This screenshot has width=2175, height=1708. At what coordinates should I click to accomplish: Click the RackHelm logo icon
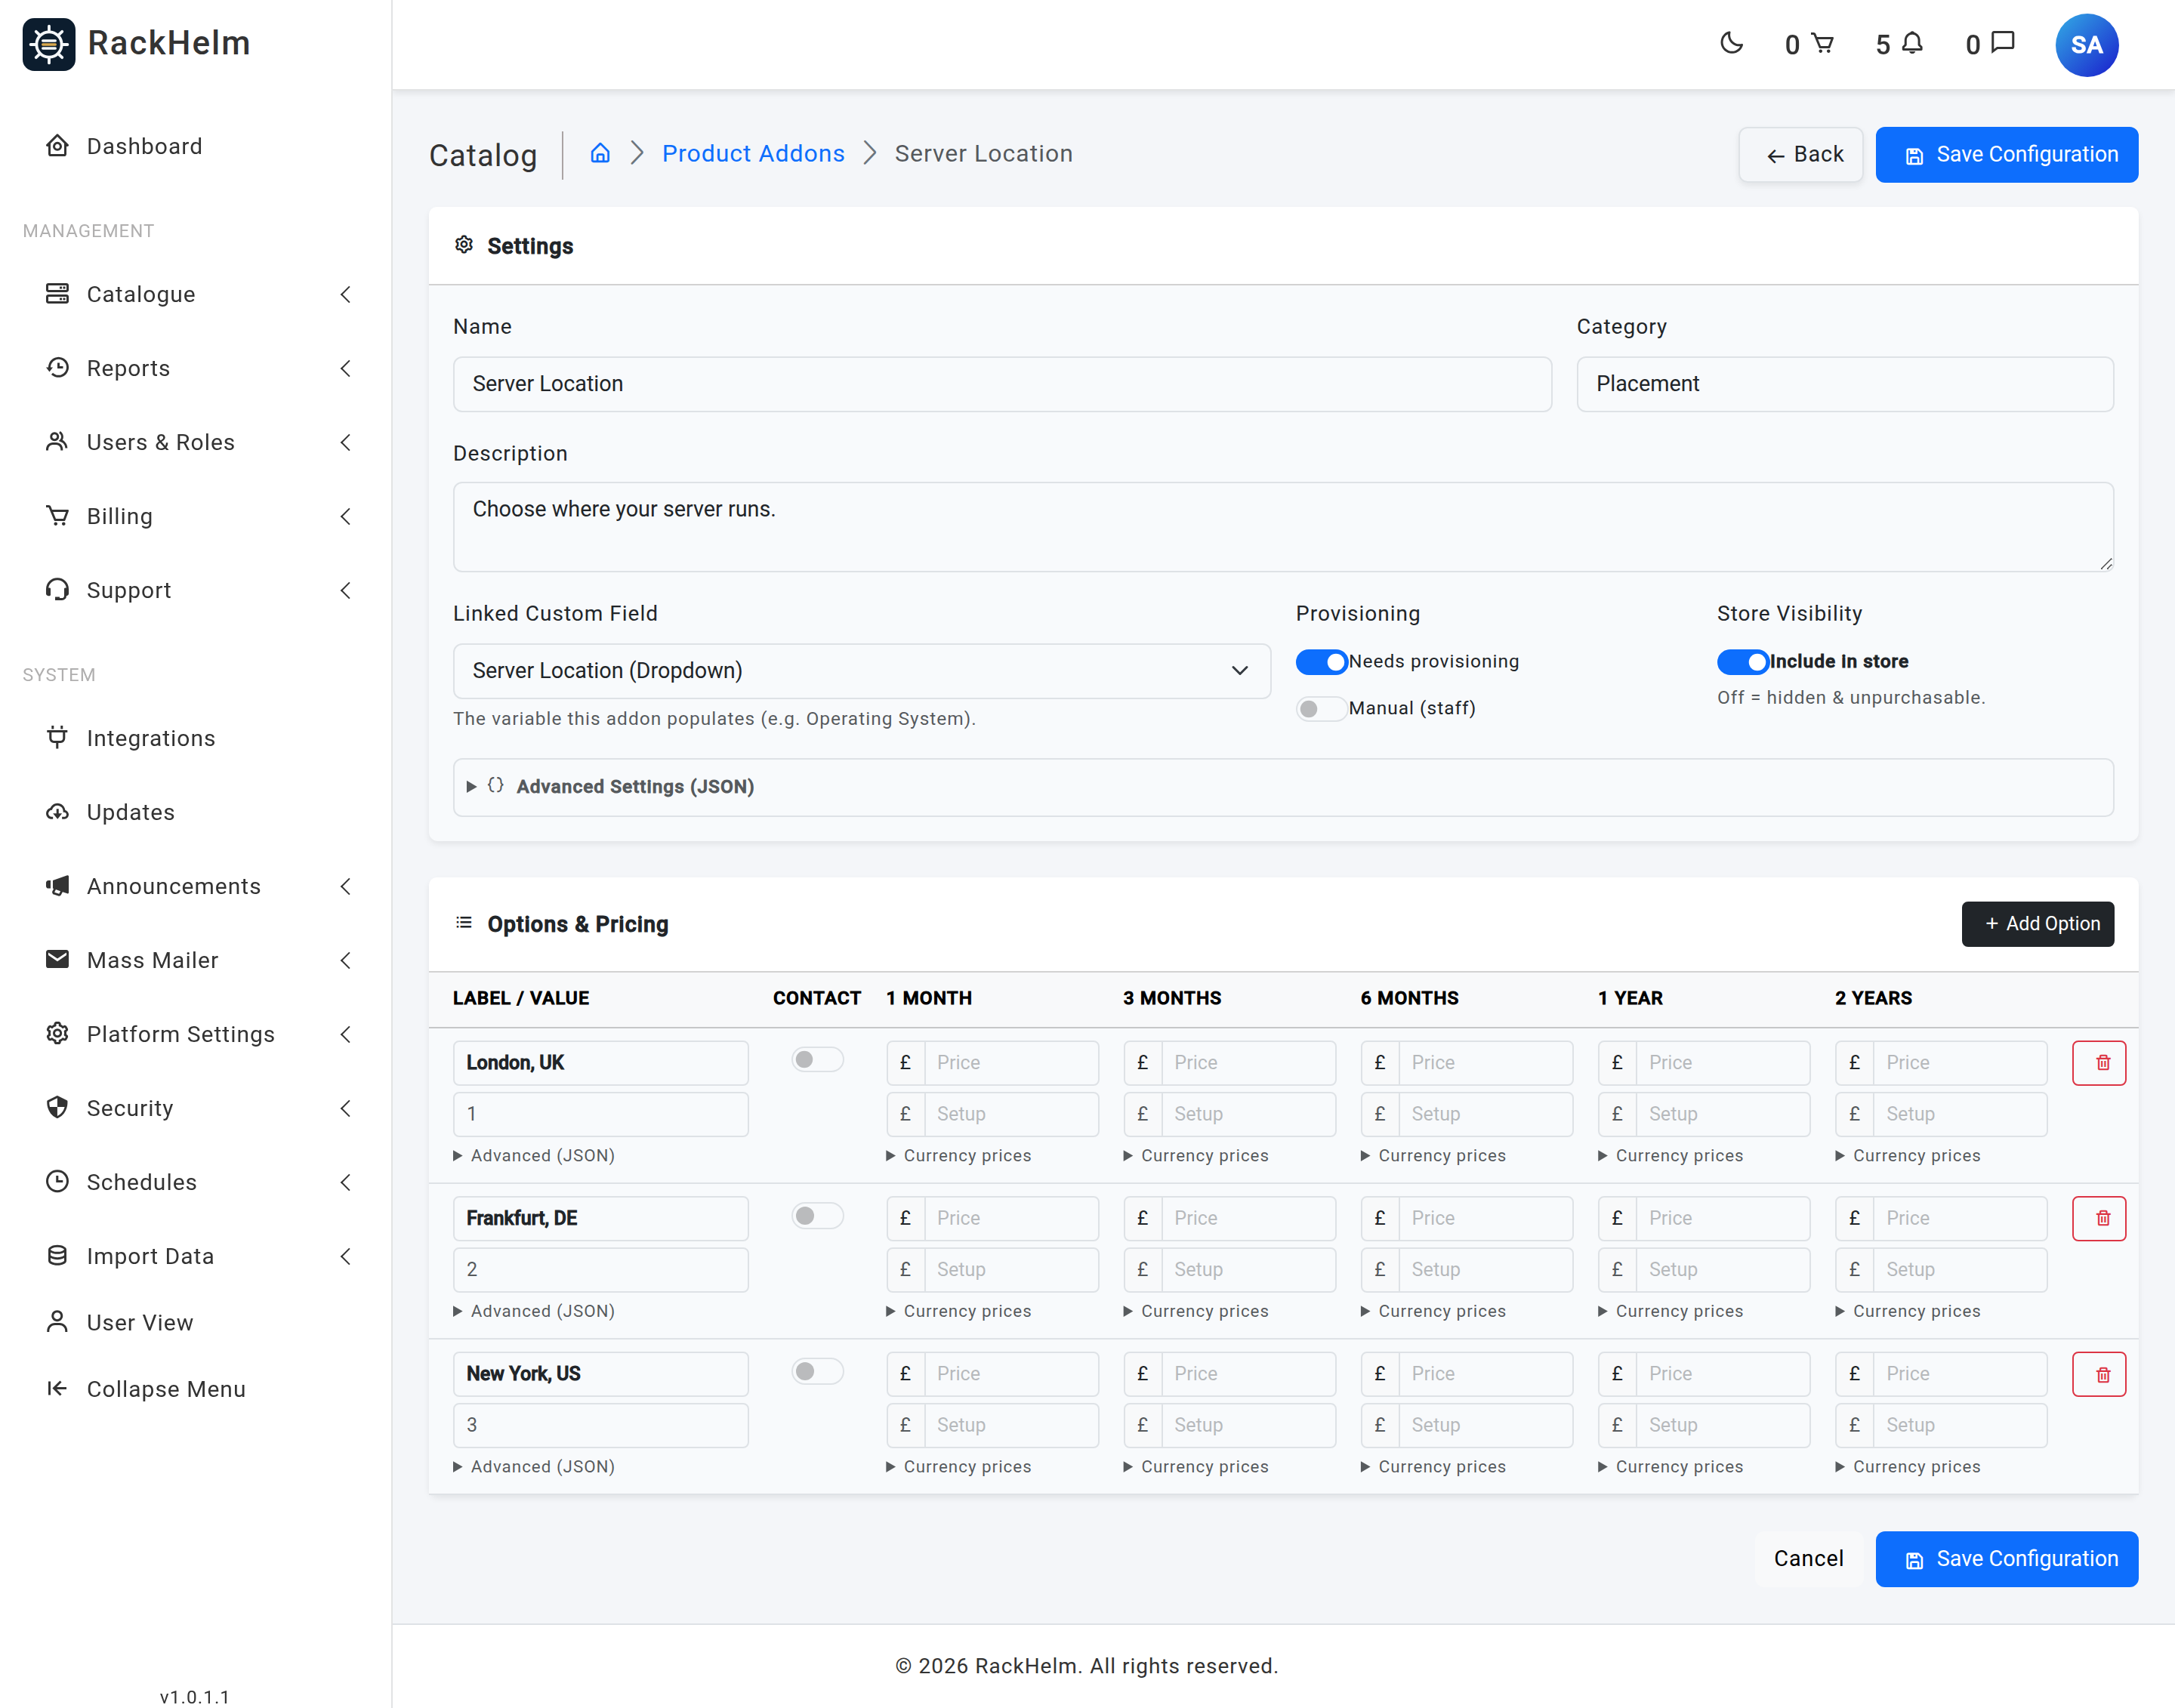pos(49,44)
